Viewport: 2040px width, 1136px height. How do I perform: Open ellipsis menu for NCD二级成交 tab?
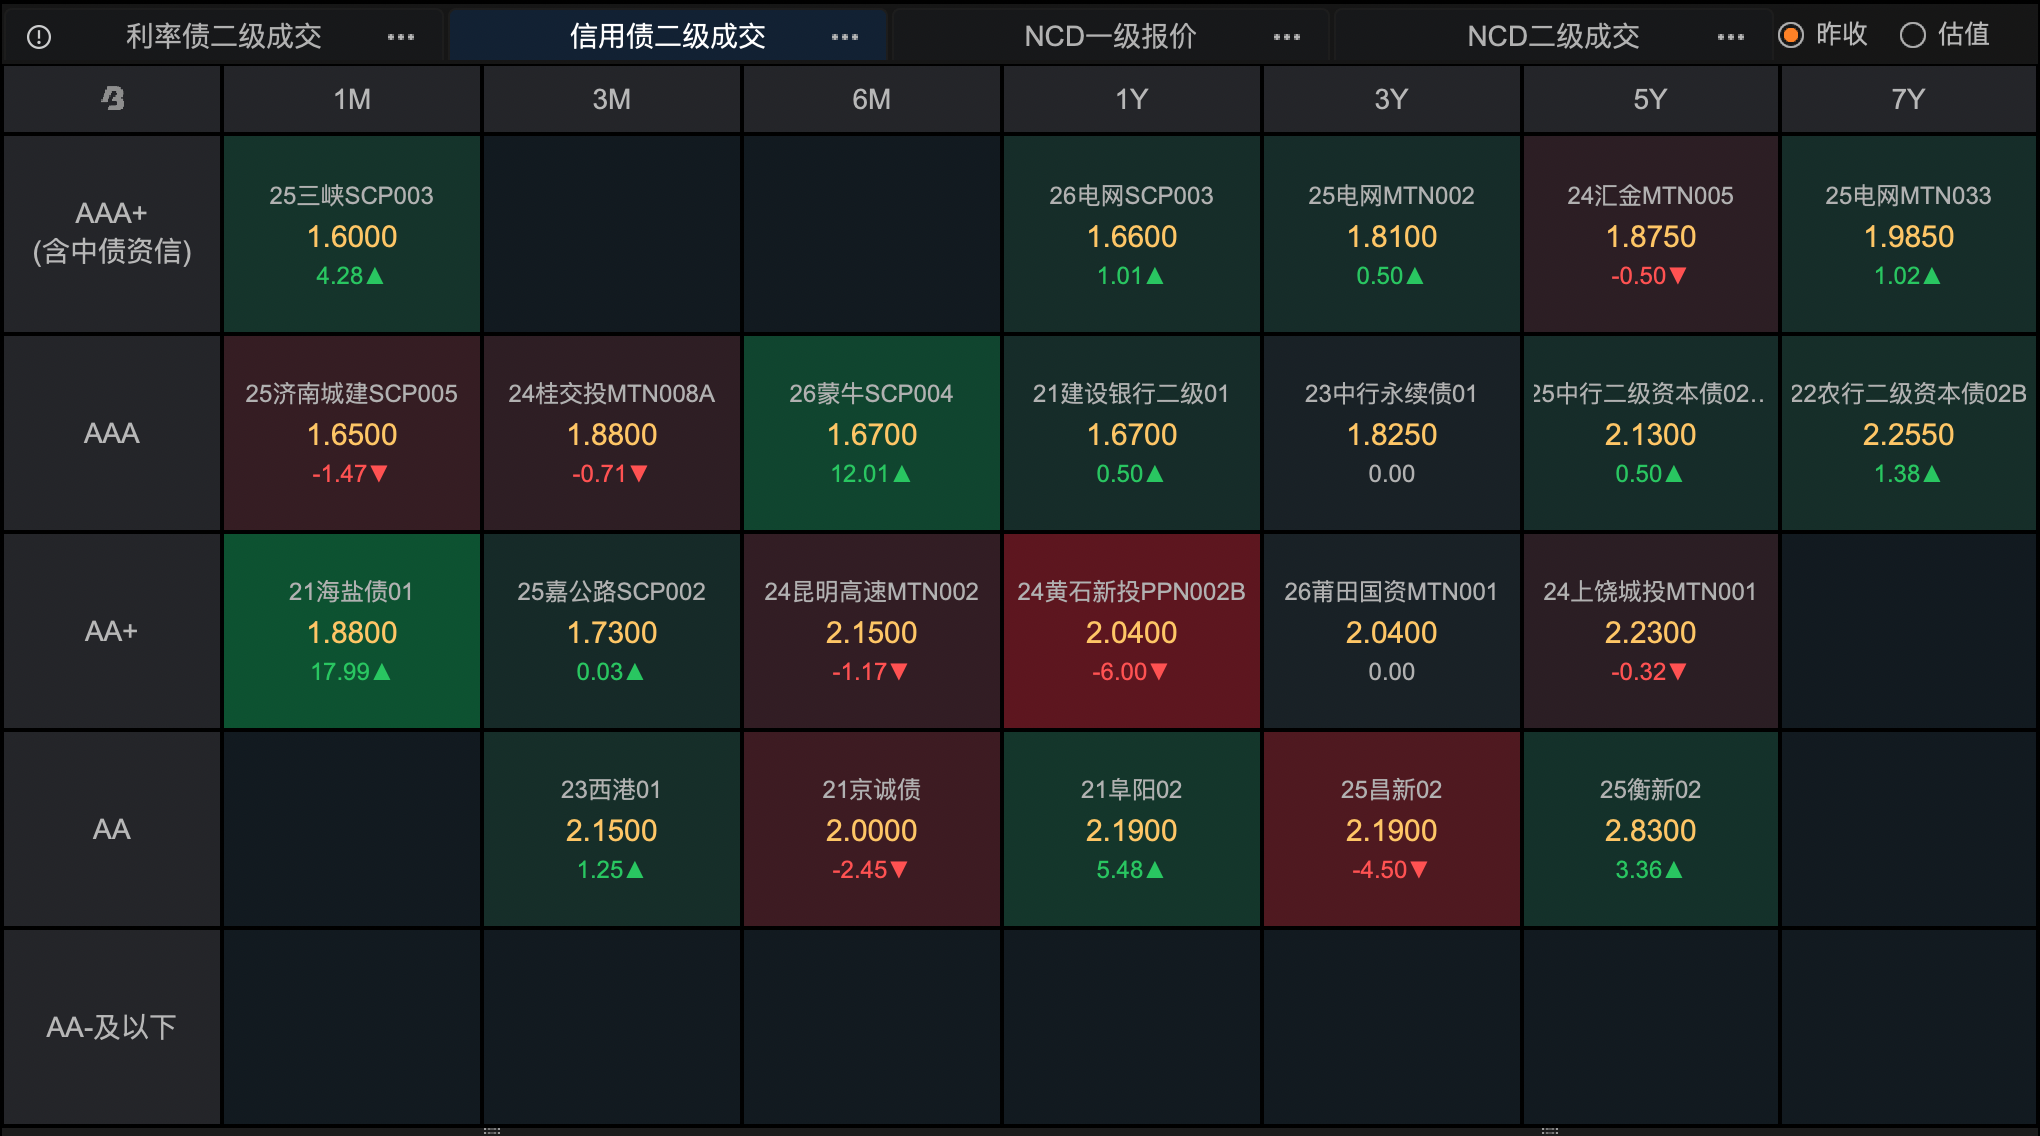(x=1730, y=37)
